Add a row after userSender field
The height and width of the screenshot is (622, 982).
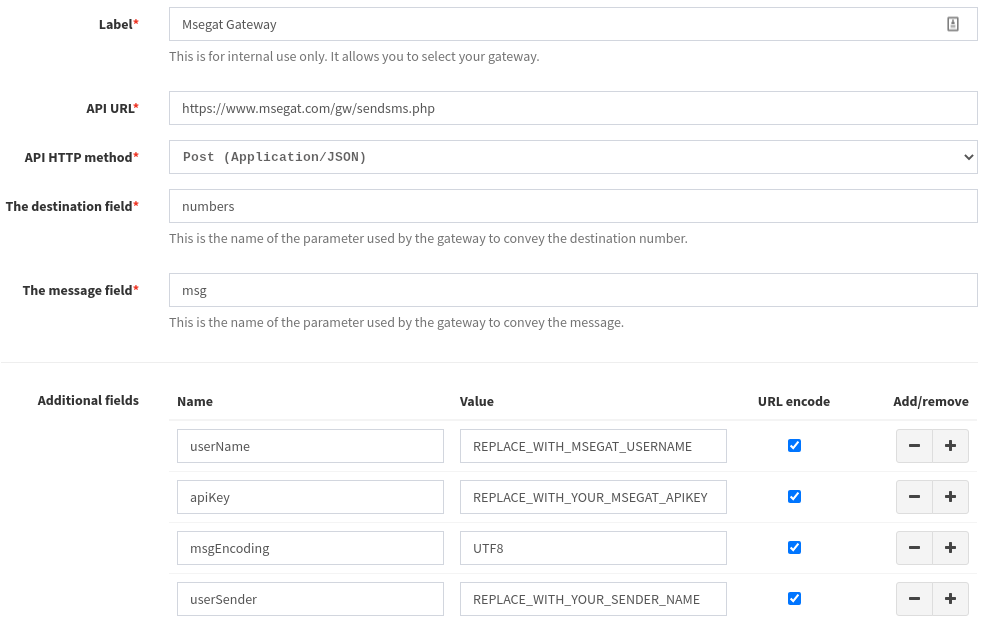(950, 599)
